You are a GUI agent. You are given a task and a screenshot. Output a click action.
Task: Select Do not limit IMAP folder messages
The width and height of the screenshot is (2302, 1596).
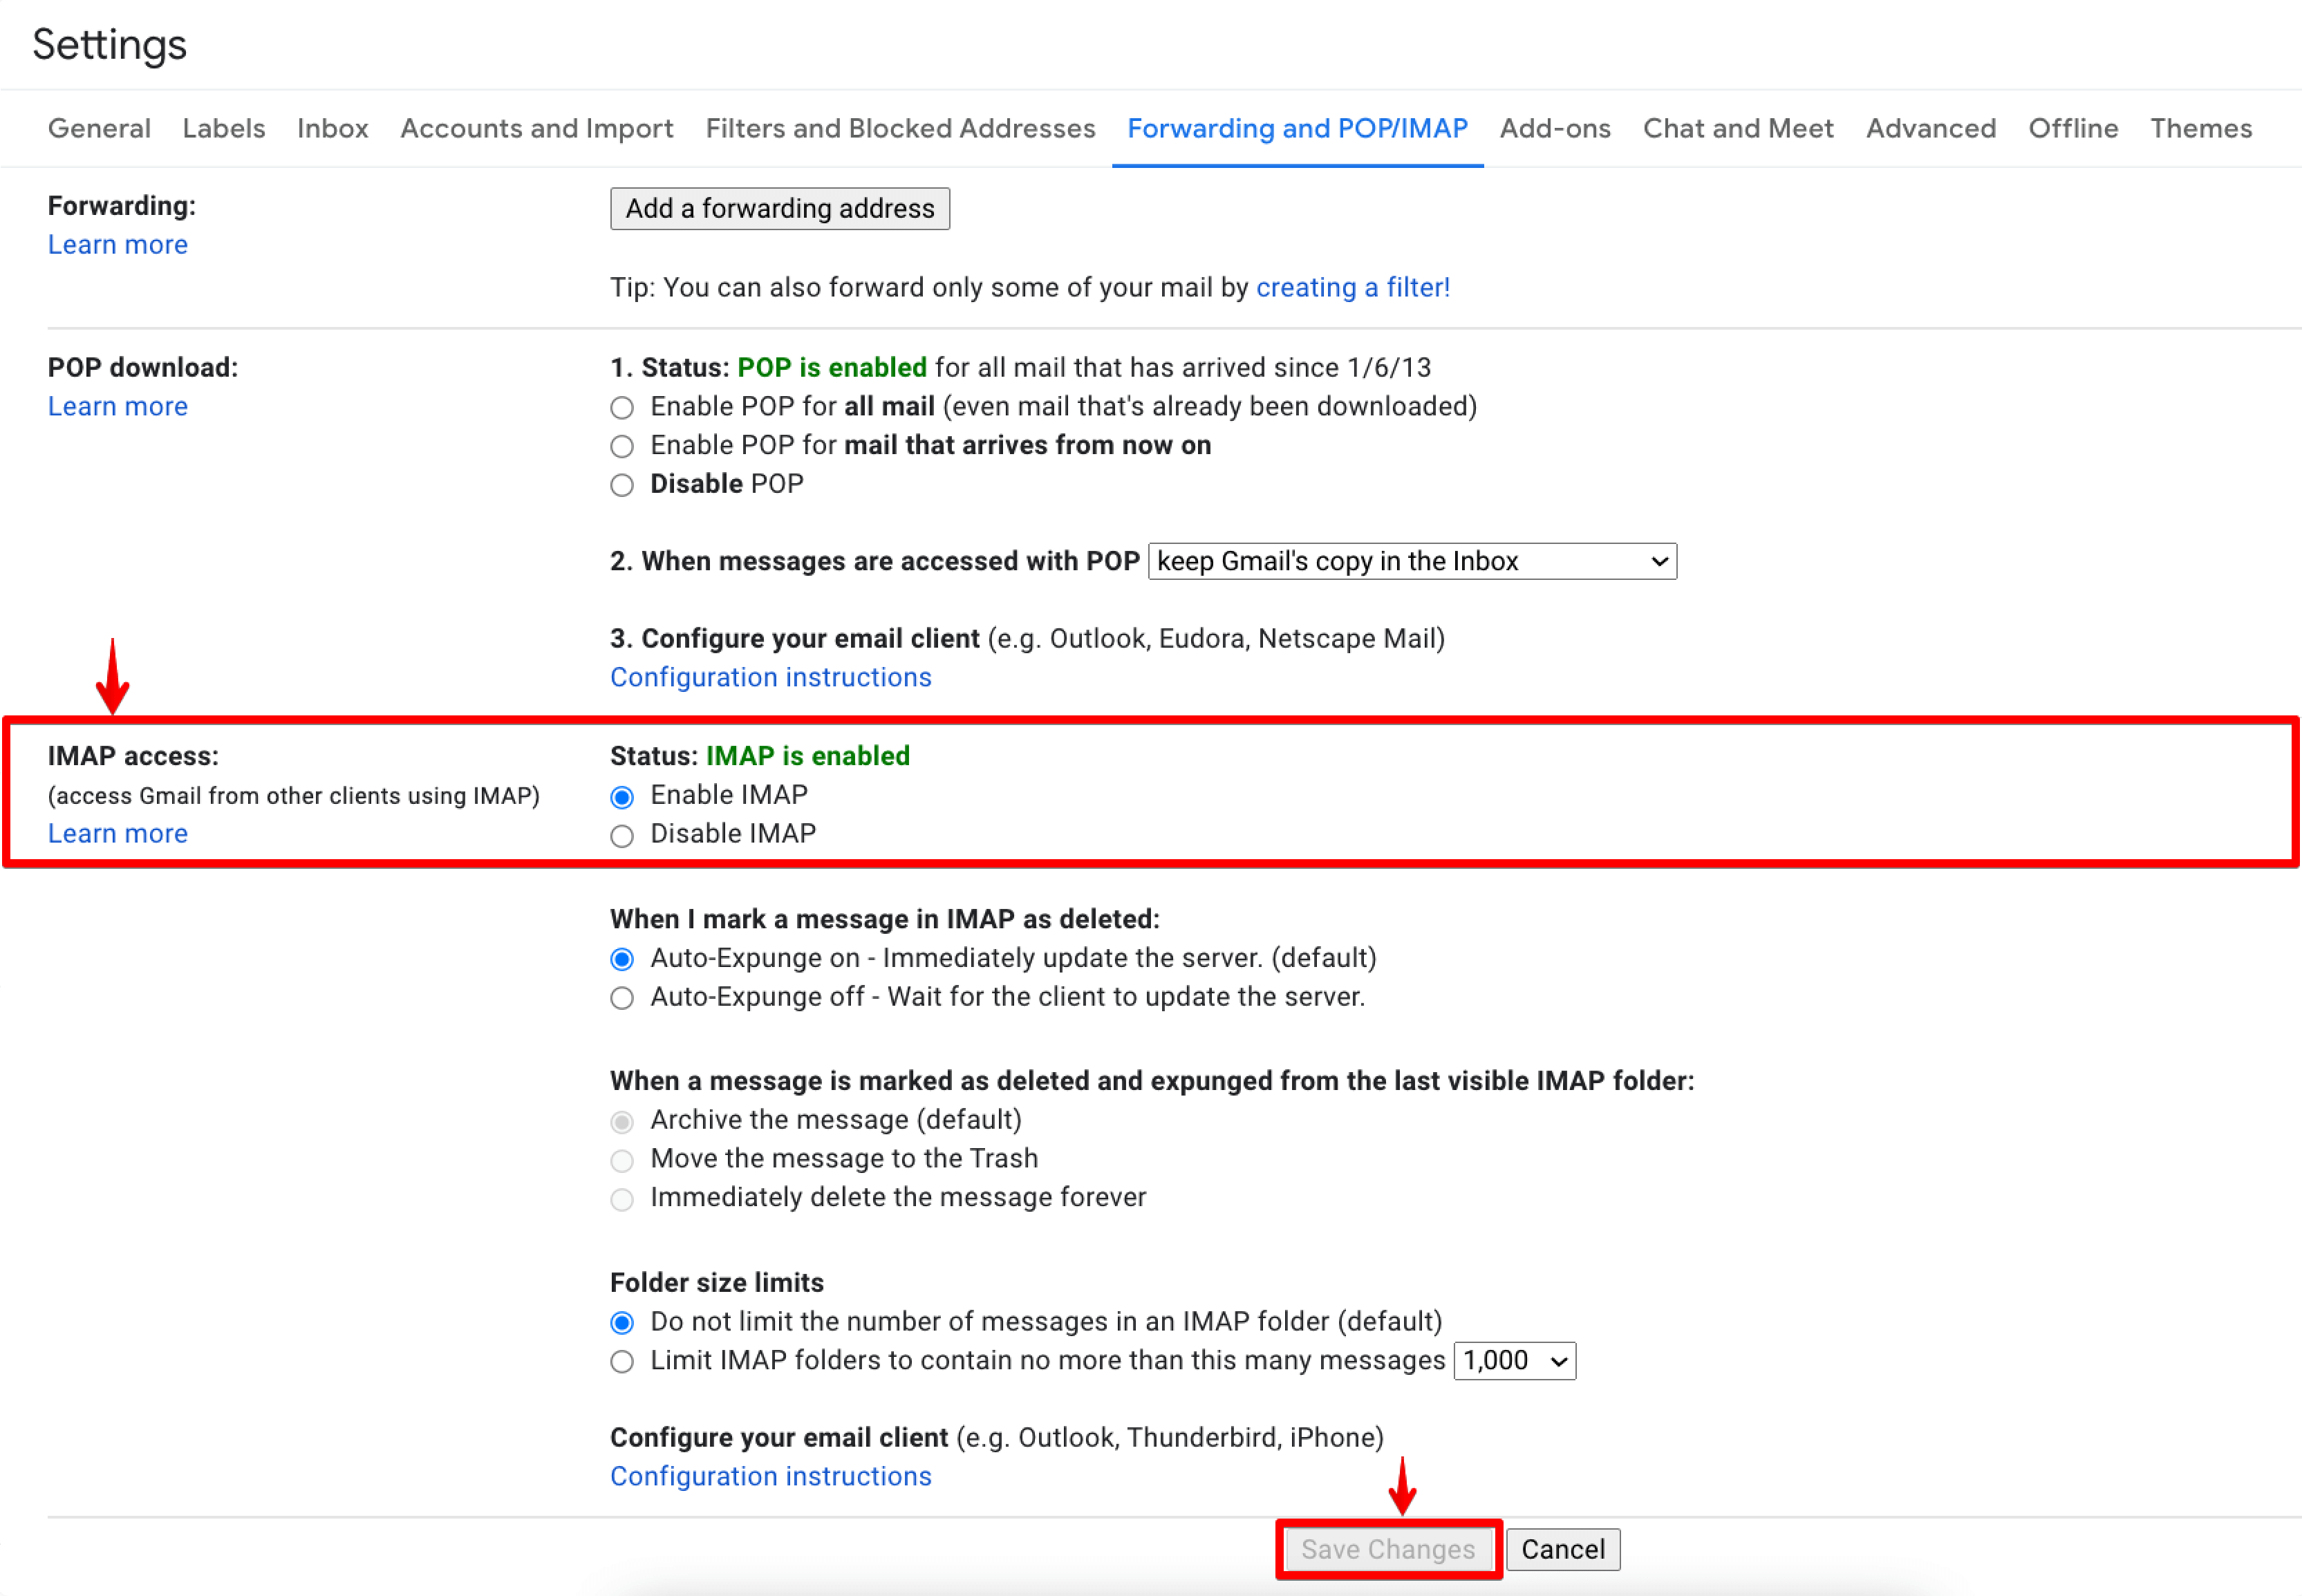(622, 1323)
